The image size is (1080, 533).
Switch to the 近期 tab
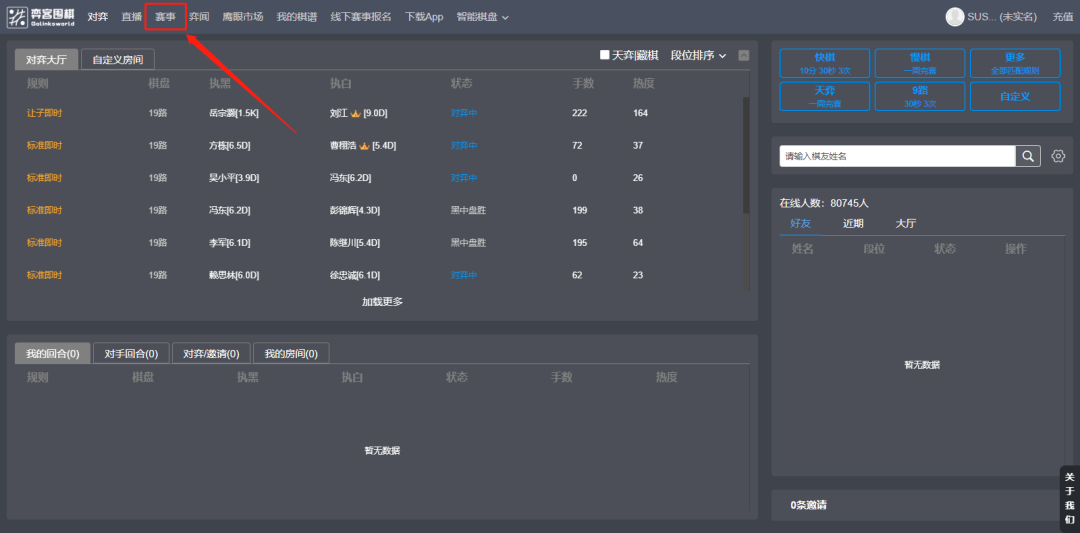click(853, 224)
